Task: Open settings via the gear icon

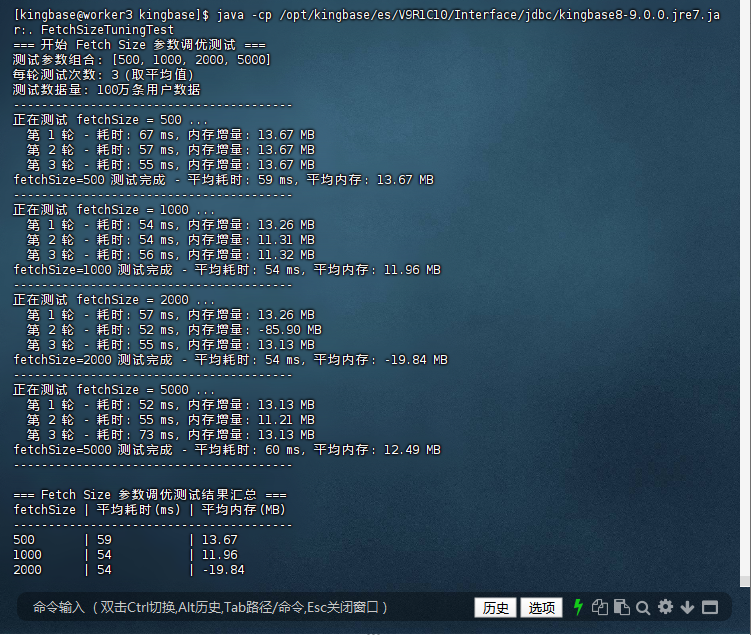Action: click(665, 607)
